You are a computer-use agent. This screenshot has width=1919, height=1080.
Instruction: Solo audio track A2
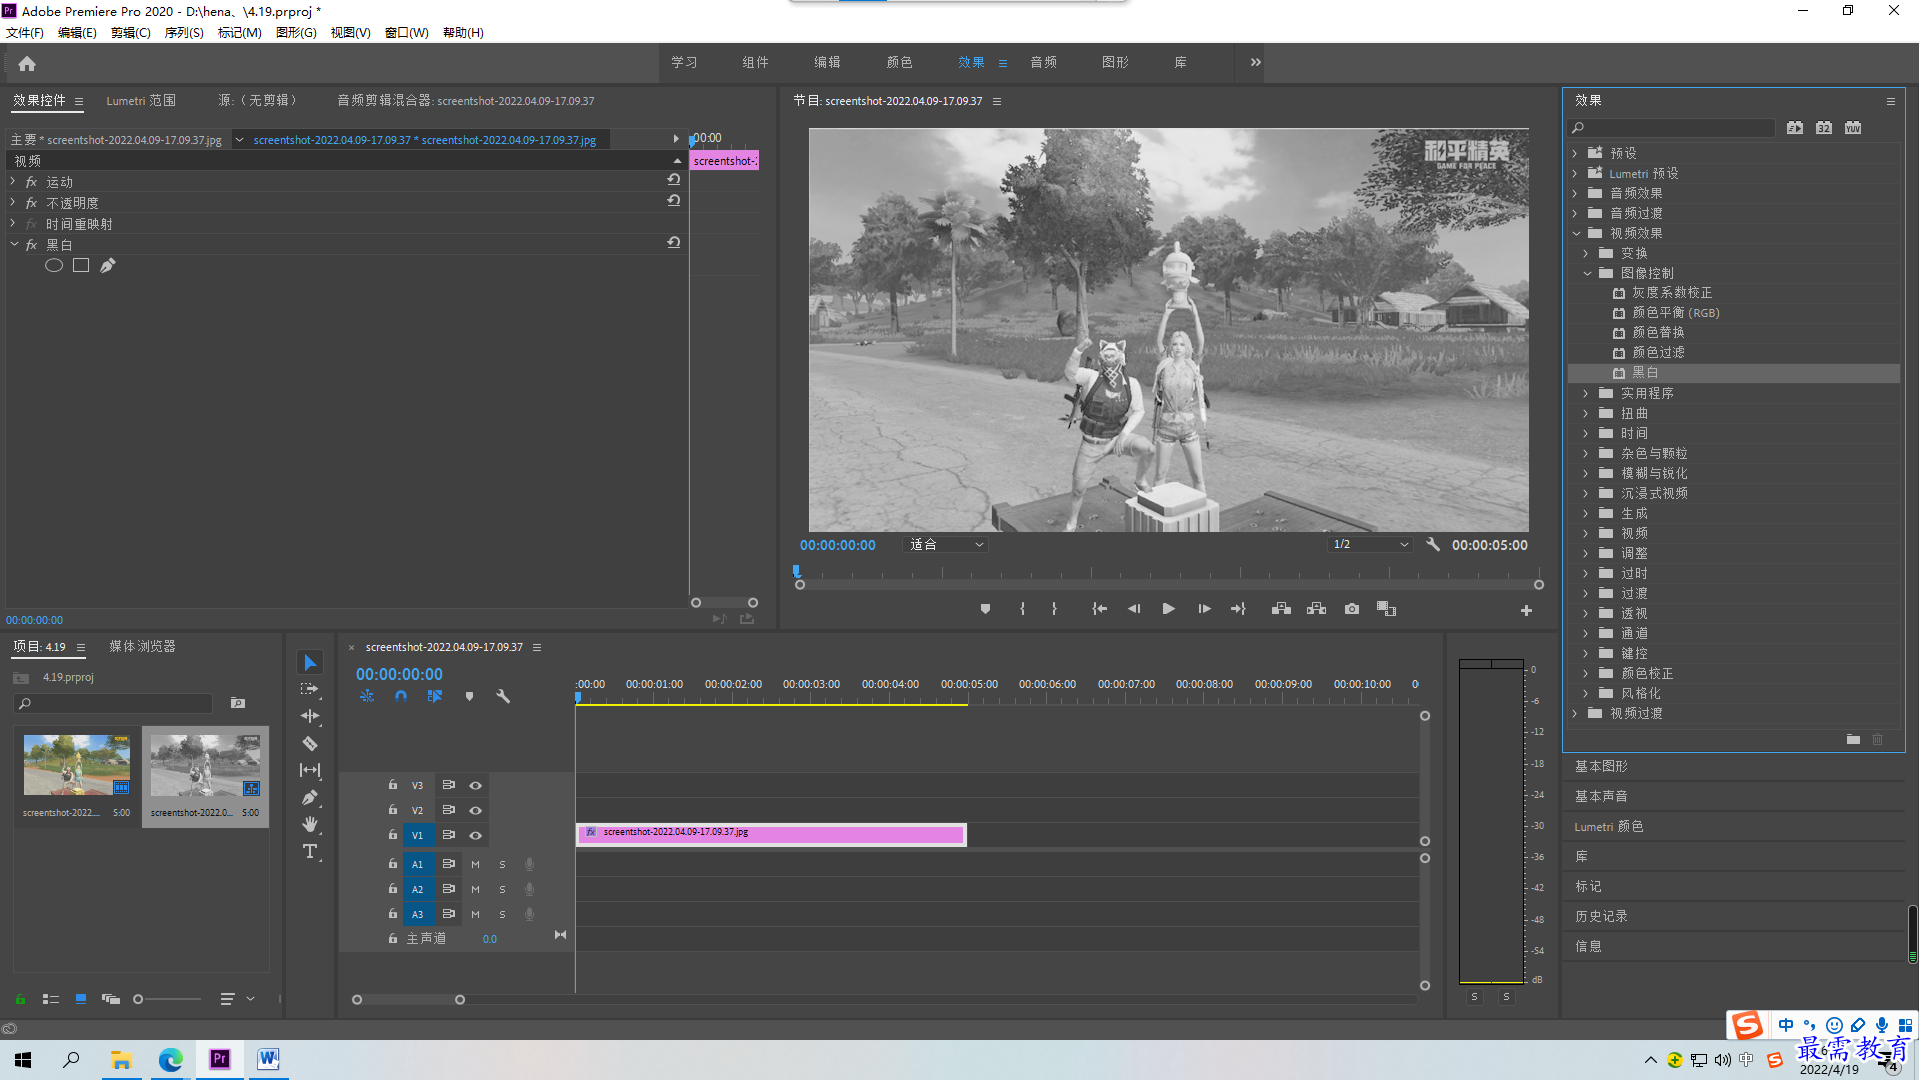click(502, 889)
